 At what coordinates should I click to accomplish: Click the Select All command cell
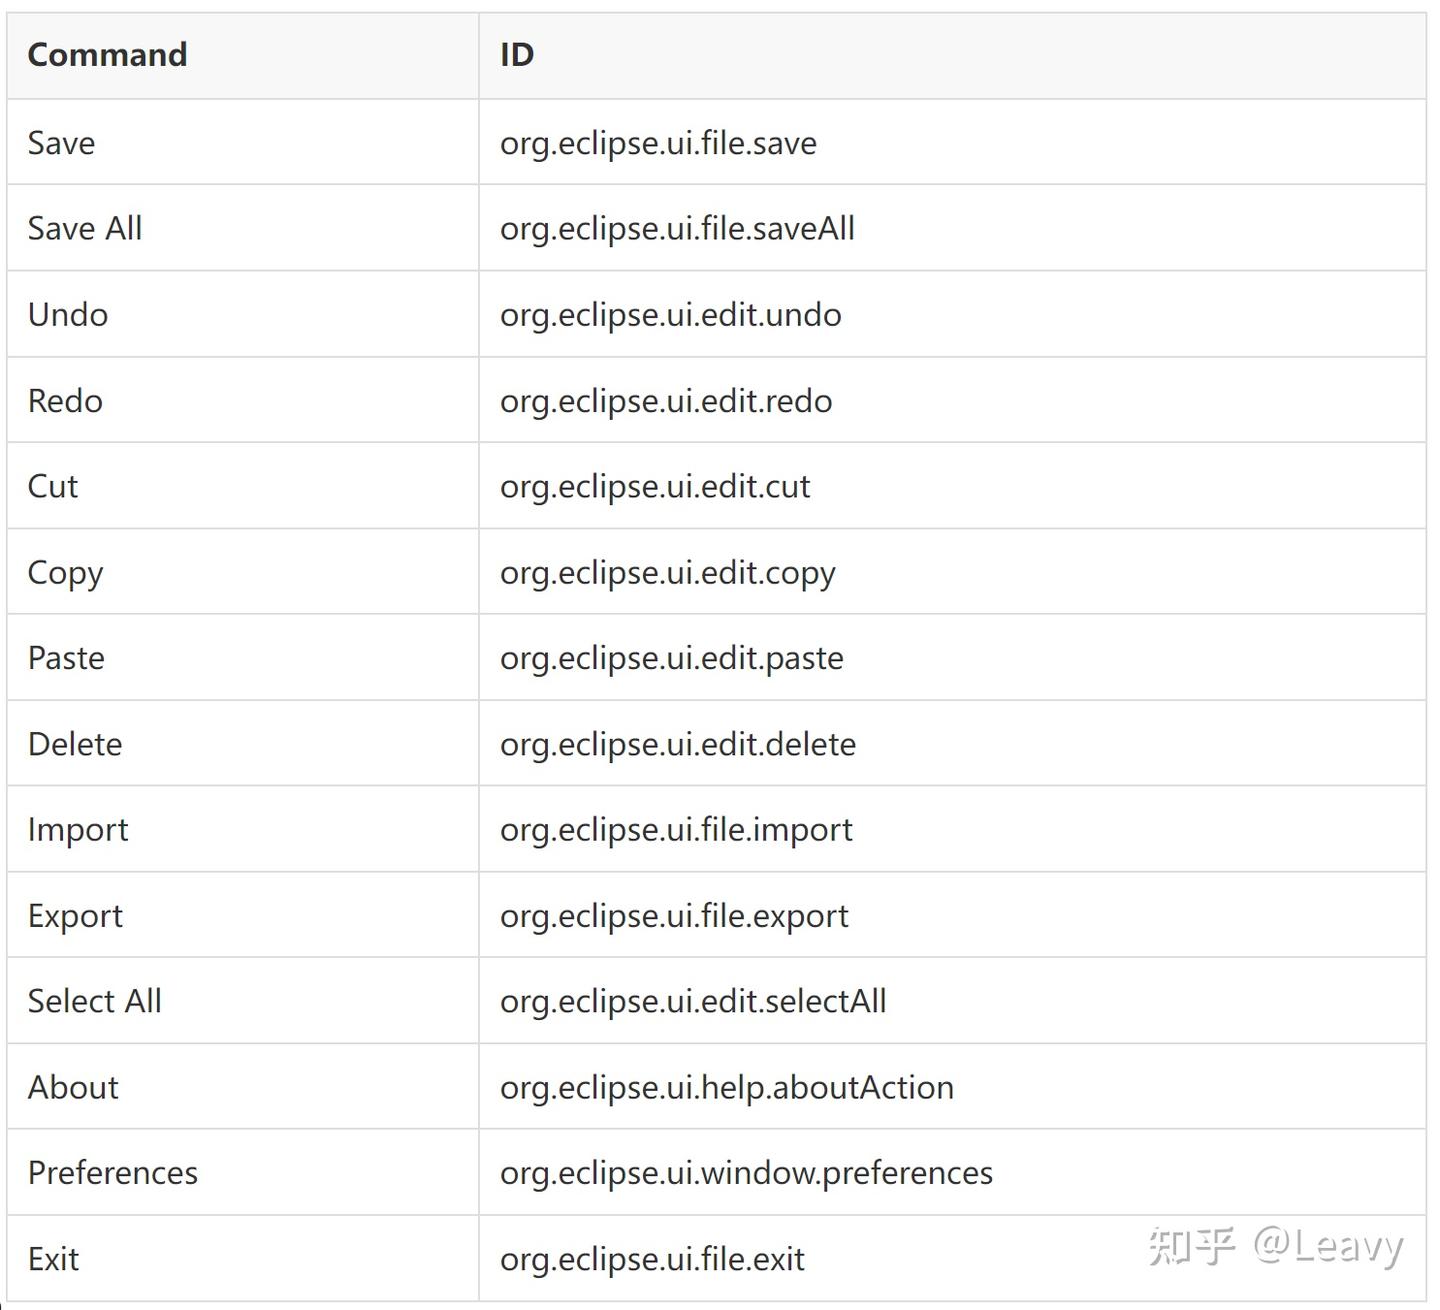[x=95, y=1001]
